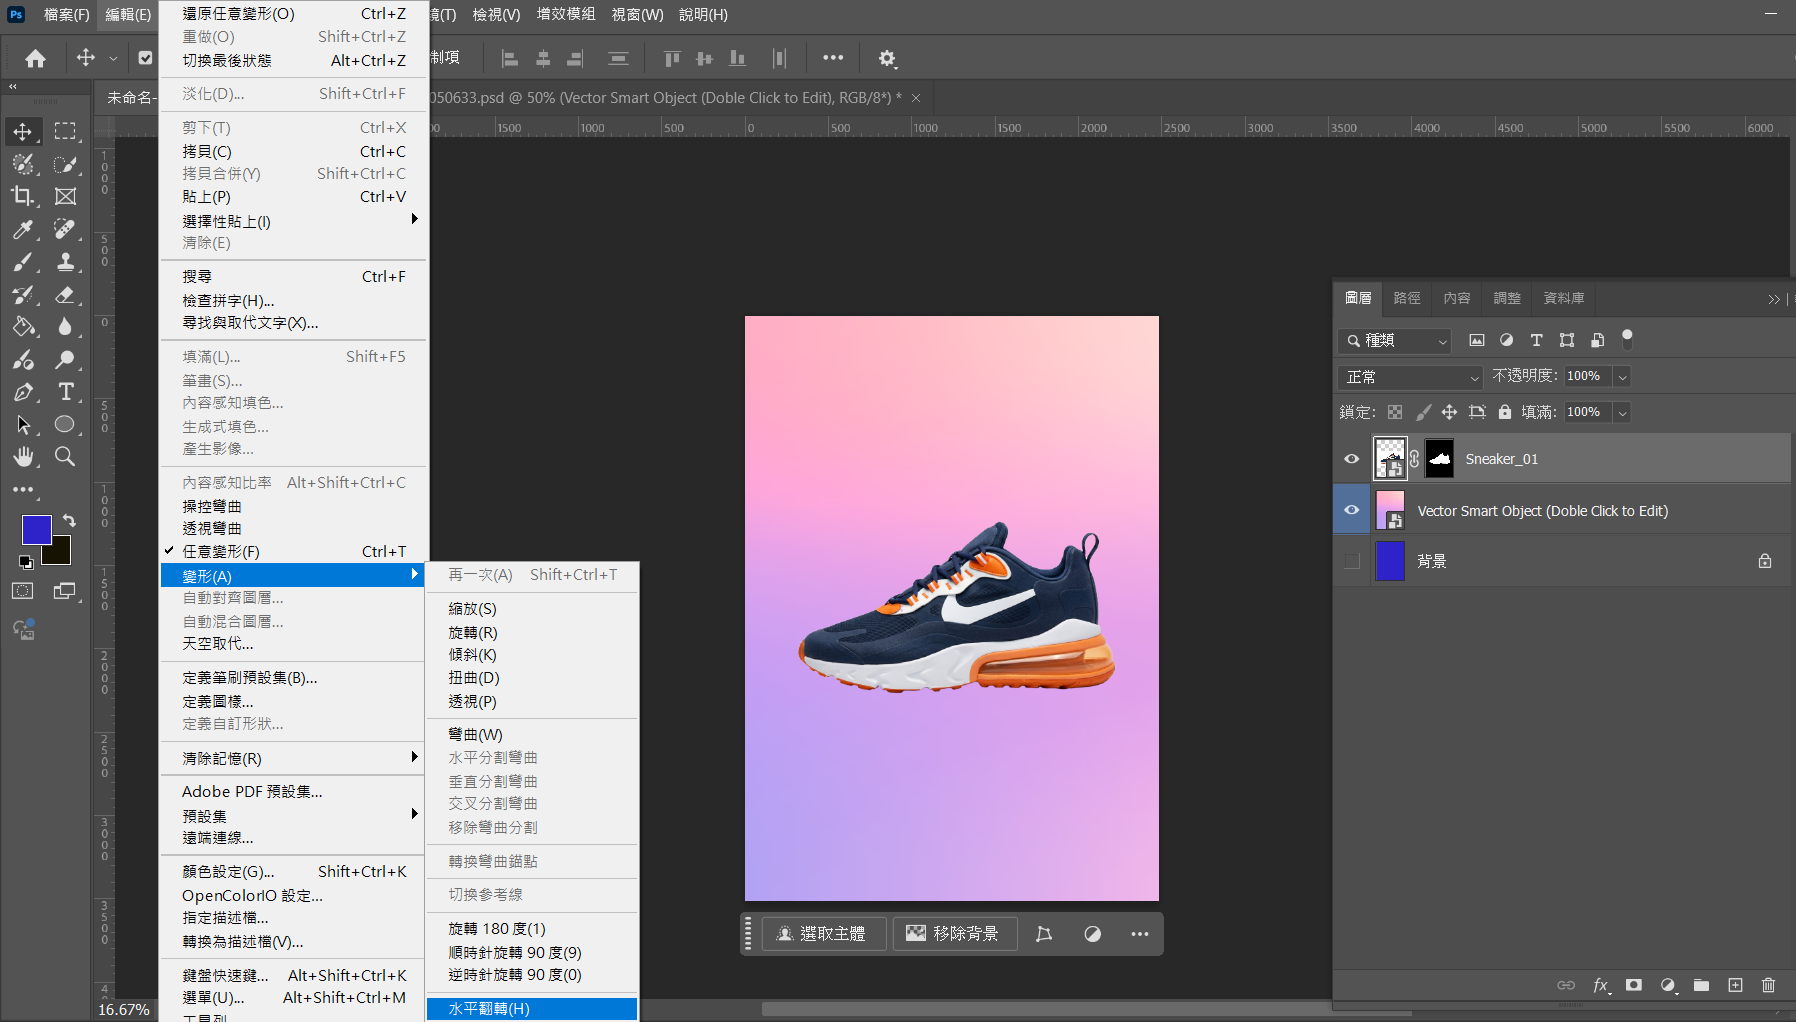This screenshot has height=1022, width=1796.
Task: Select the Move tool in the toolbox
Action: (22, 131)
